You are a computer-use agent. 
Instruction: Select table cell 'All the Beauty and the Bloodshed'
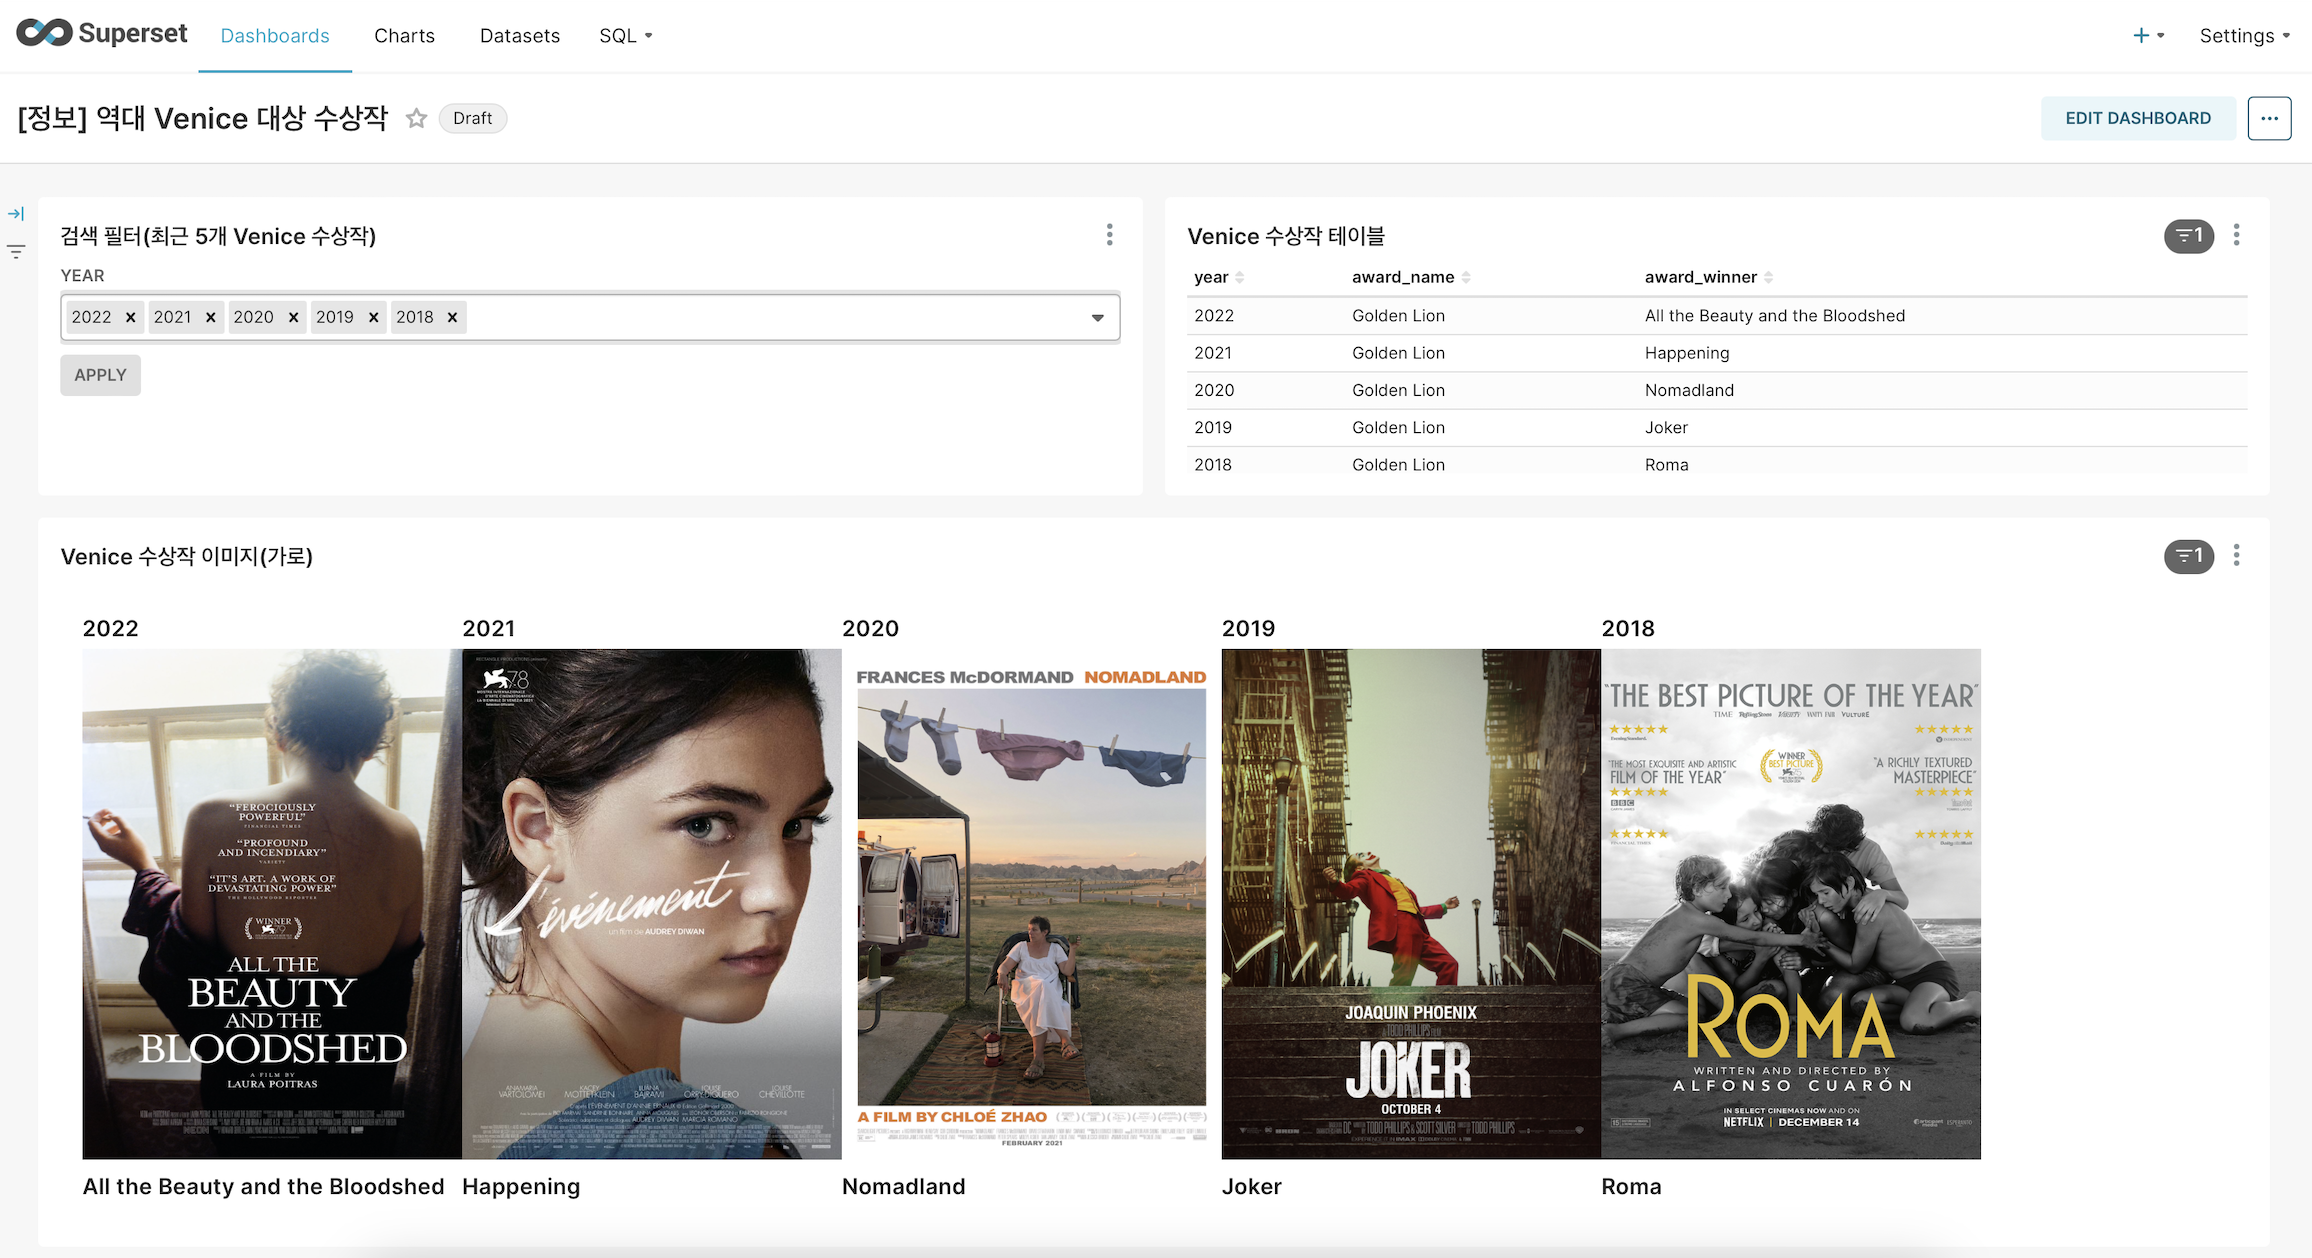1775,316
